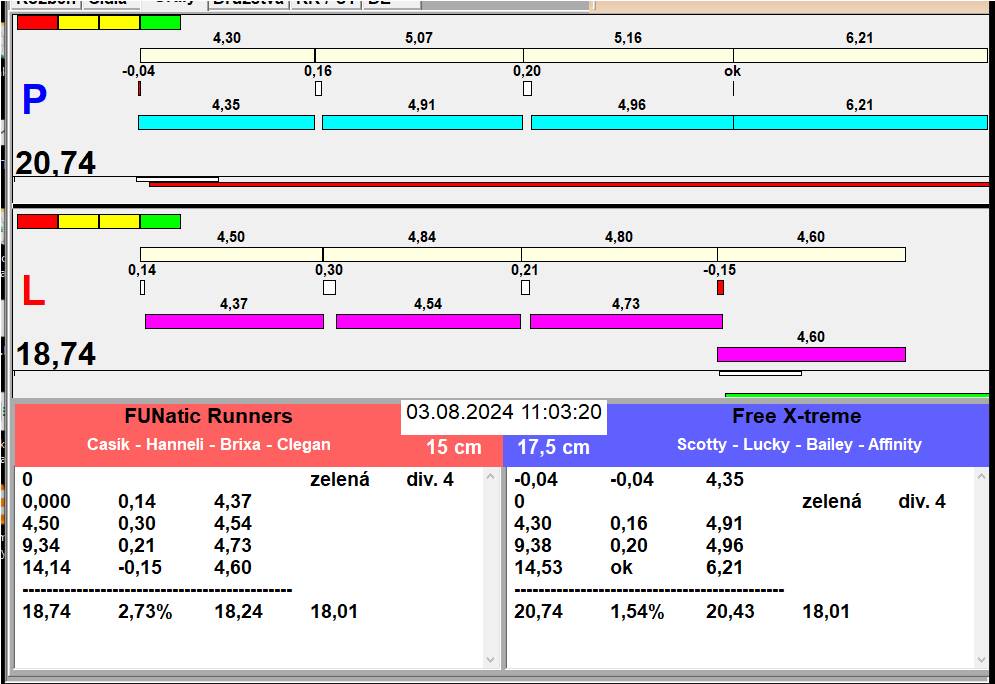Click the Free X-treme team header
995x684 pixels.
(796, 417)
